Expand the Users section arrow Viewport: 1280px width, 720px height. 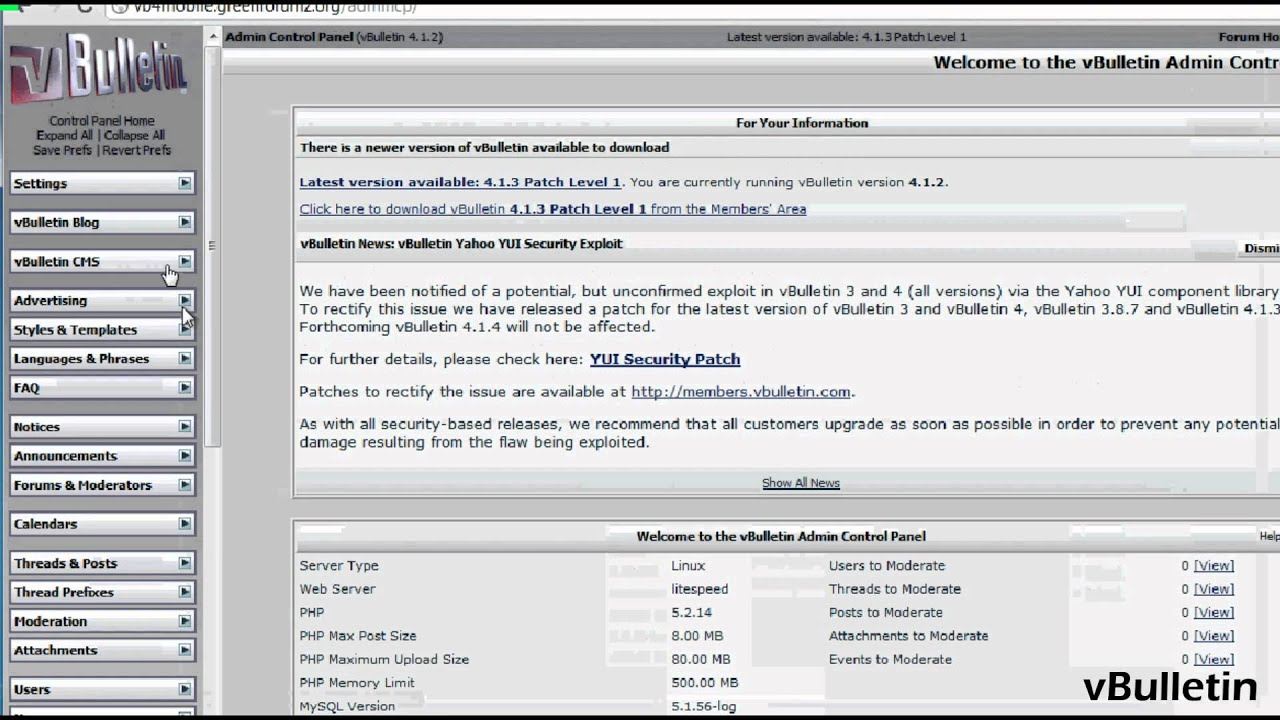[x=185, y=689]
